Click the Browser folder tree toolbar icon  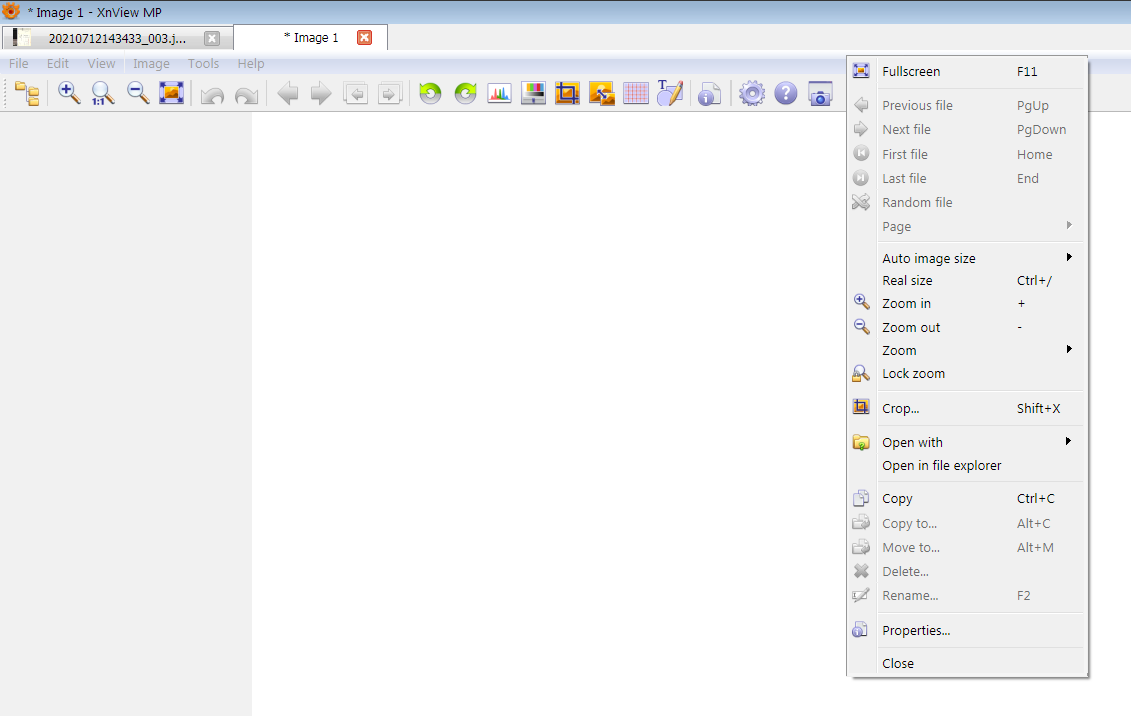point(28,94)
